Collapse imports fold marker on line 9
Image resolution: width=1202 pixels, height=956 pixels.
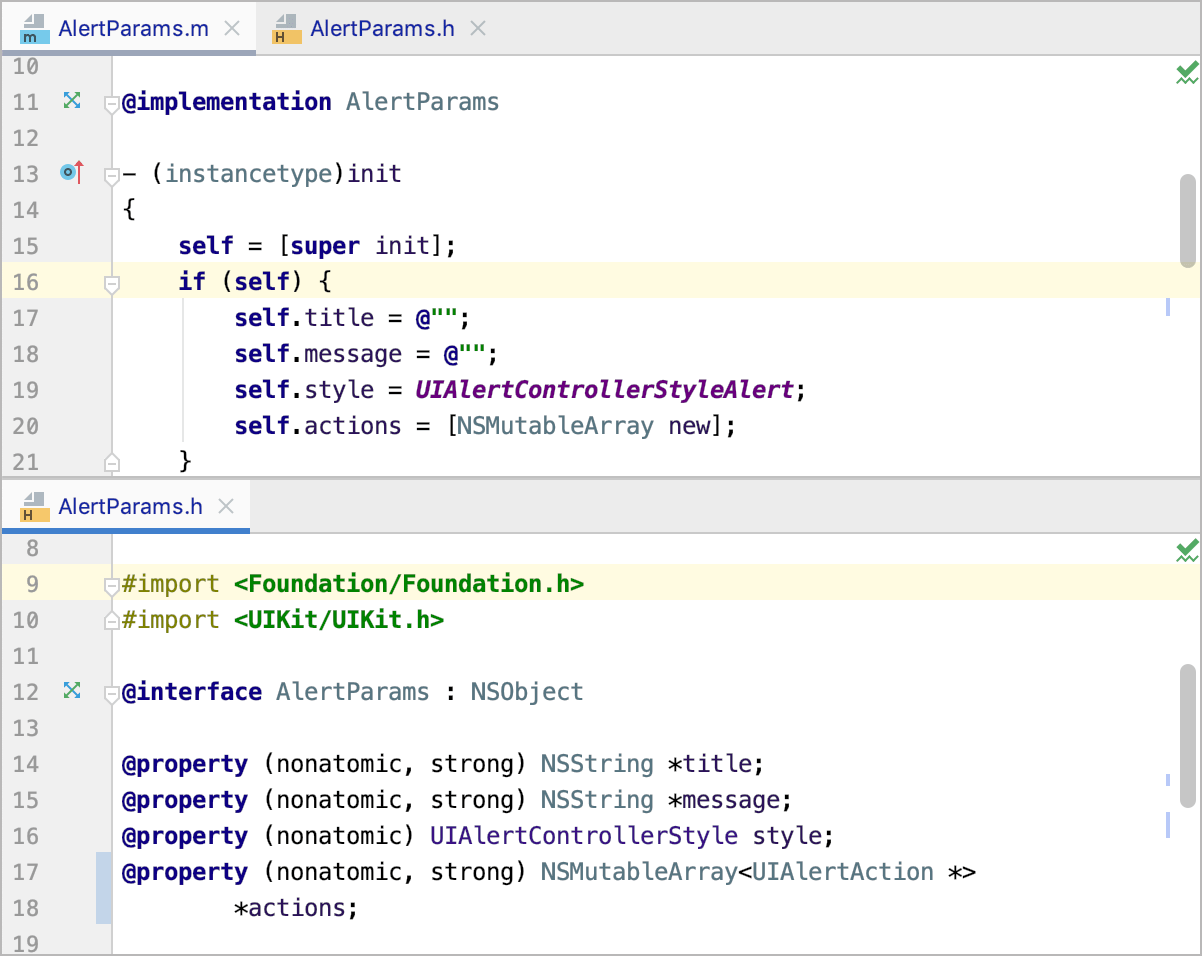point(112,585)
